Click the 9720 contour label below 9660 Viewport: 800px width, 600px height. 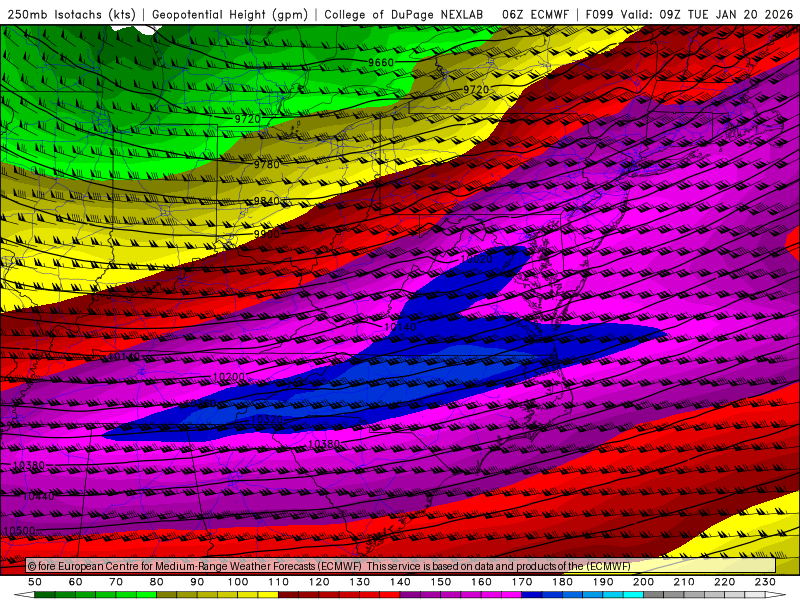476,90
